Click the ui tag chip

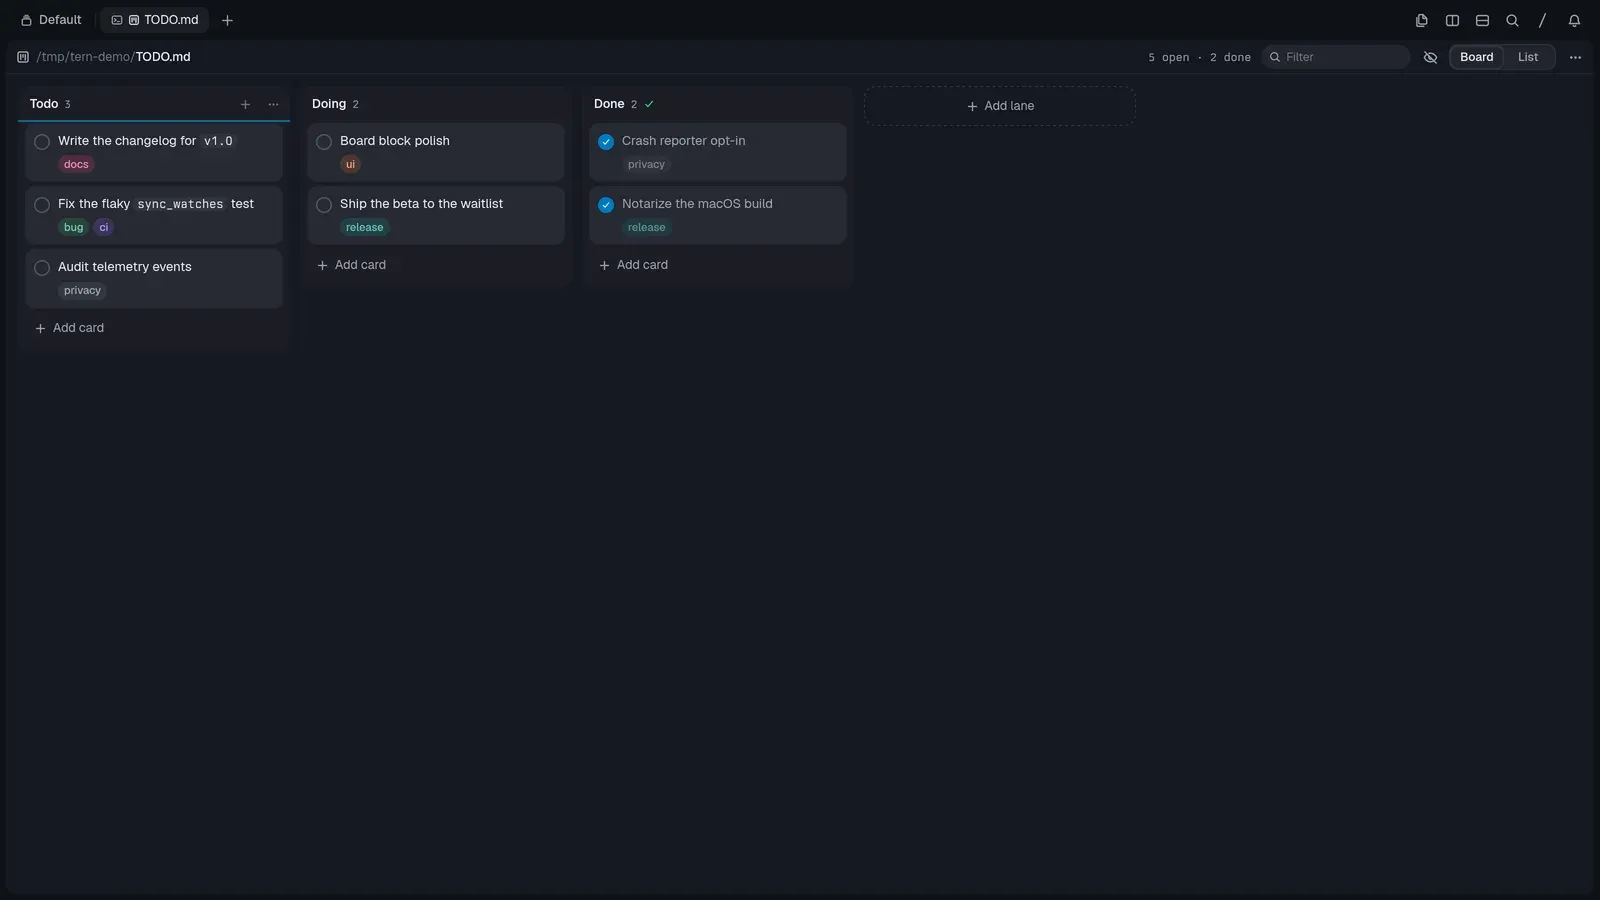coord(350,164)
